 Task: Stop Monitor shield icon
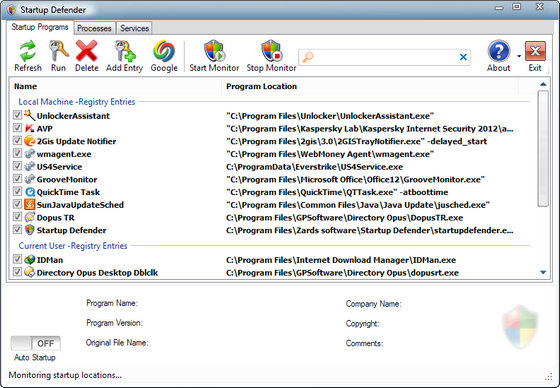coord(271,51)
